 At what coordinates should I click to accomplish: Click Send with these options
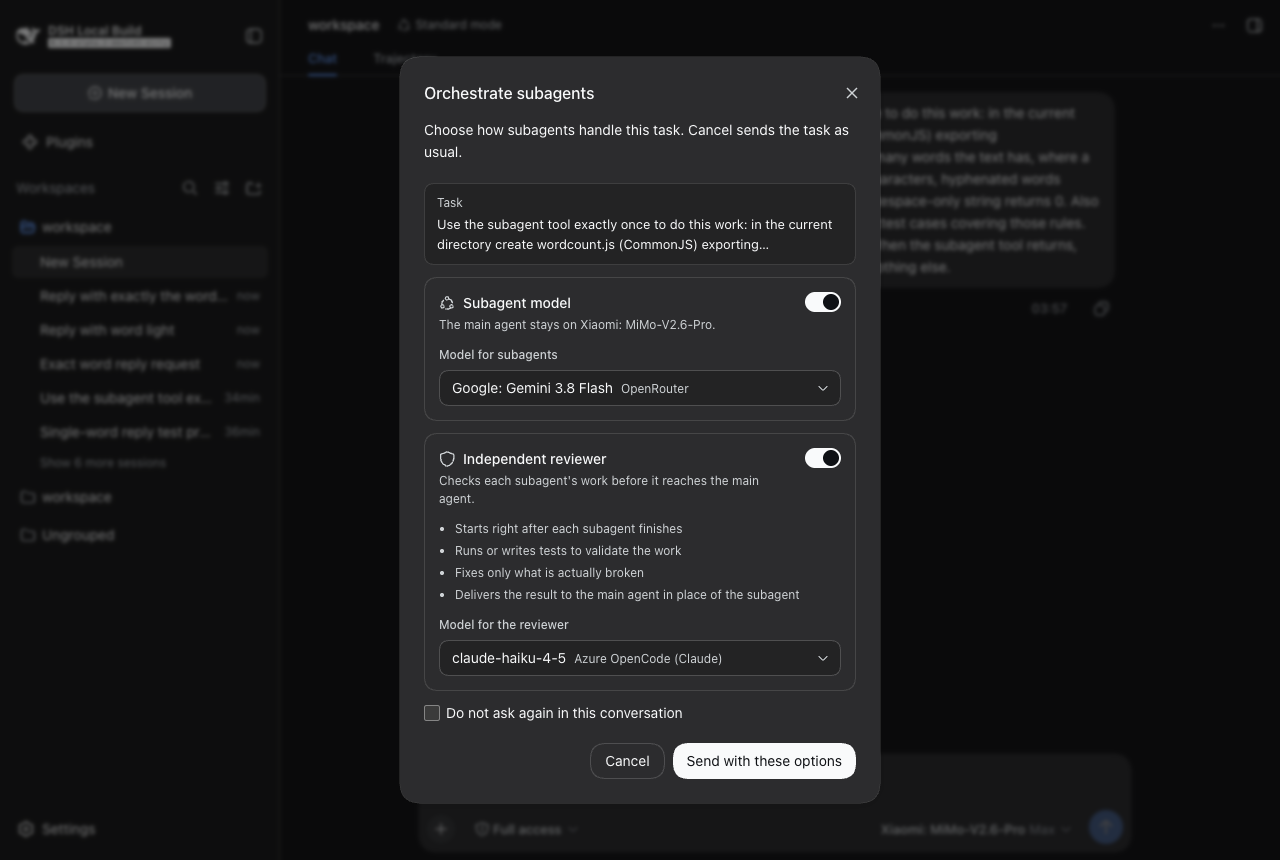pyautogui.click(x=764, y=761)
